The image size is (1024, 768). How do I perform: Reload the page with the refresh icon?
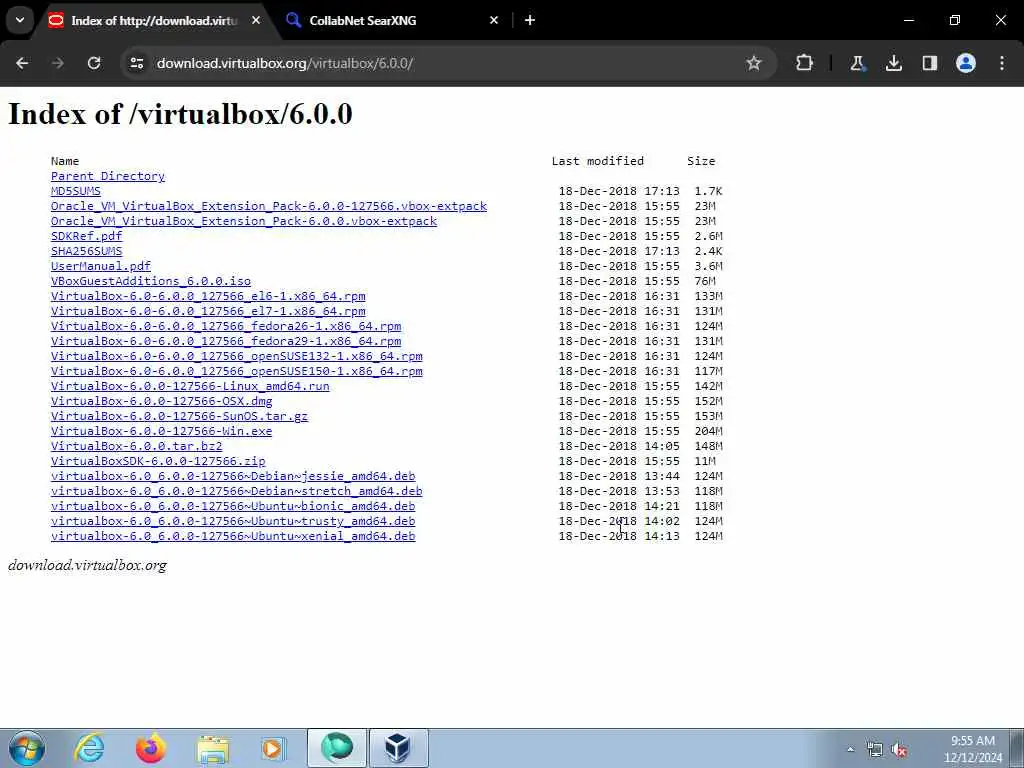tap(94, 63)
